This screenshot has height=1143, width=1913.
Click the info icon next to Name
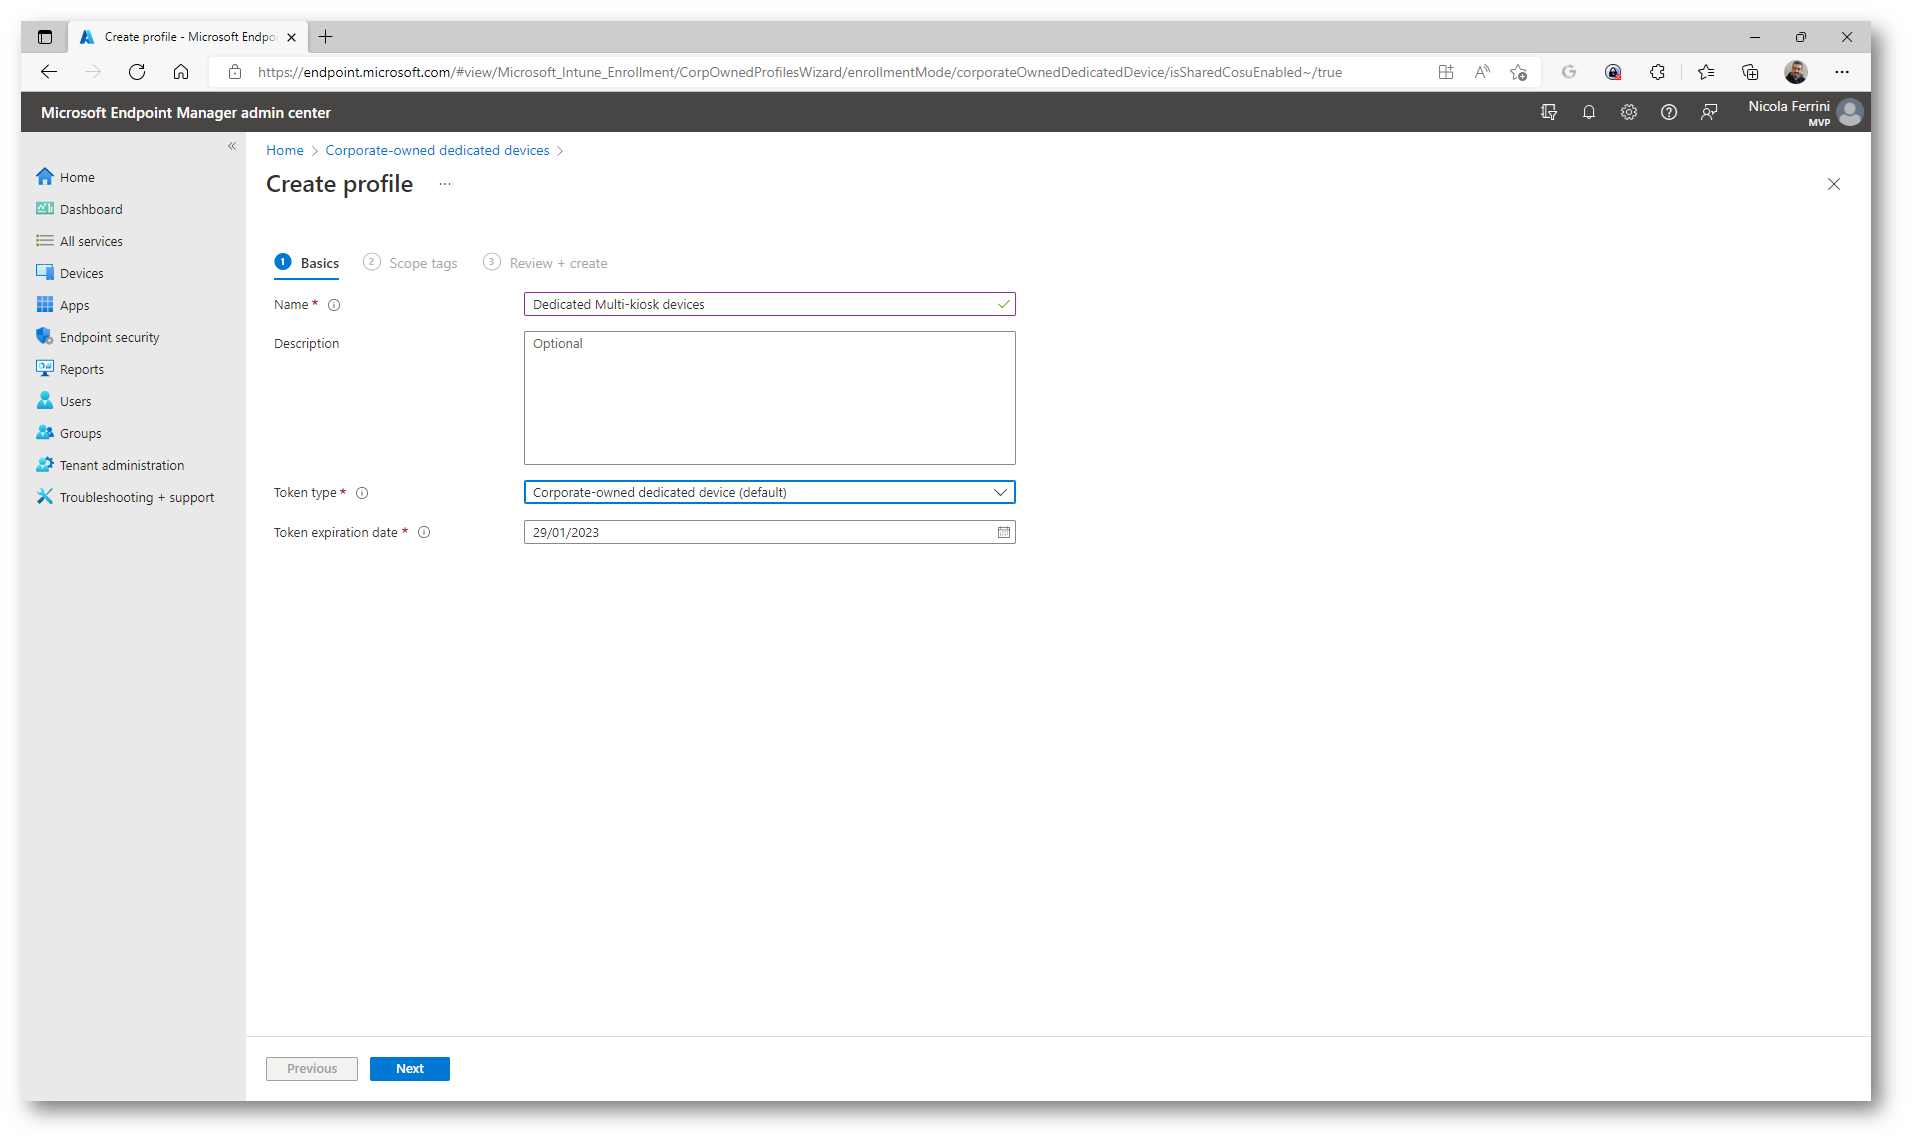(334, 305)
